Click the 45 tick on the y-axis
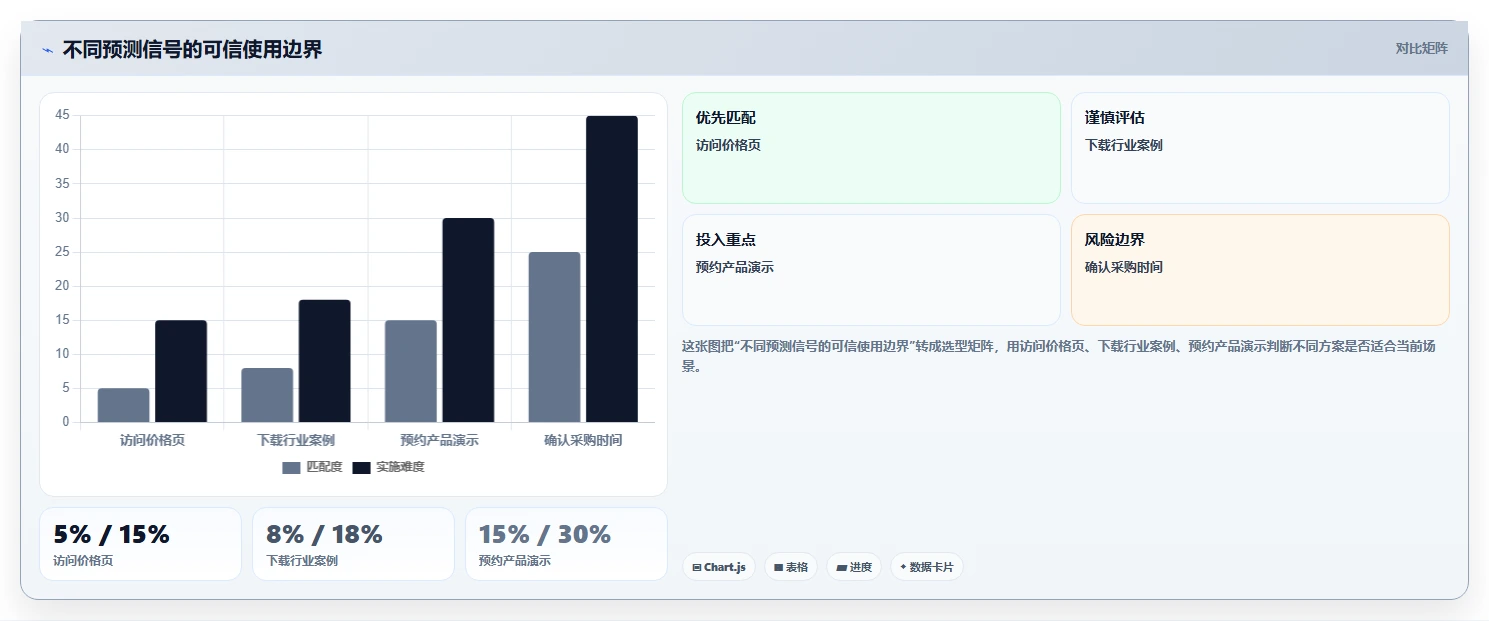Viewport: 1489px width, 621px height. 62,115
